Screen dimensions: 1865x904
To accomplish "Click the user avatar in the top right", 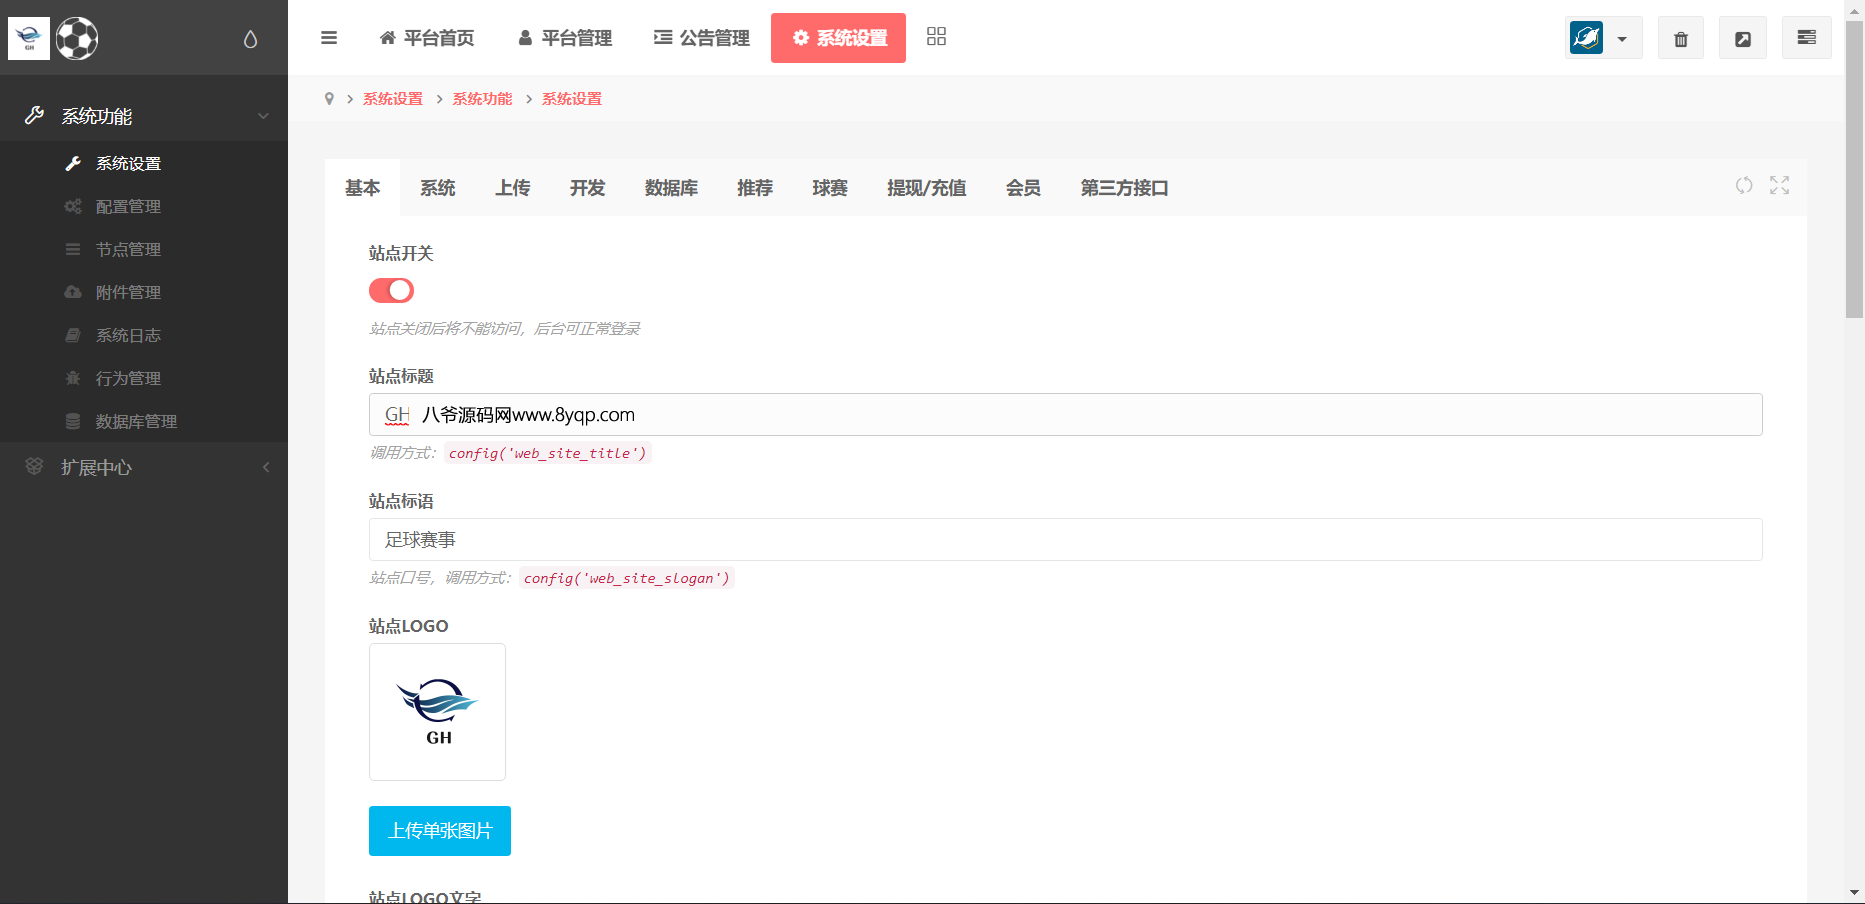I will pos(1587,38).
